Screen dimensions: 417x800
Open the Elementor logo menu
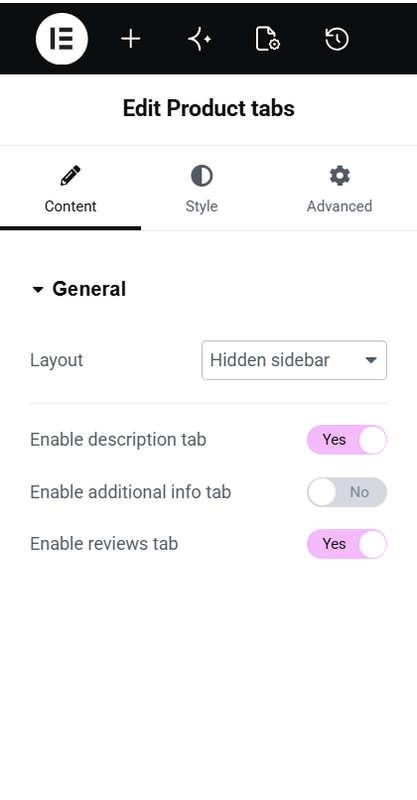(x=62, y=39)
